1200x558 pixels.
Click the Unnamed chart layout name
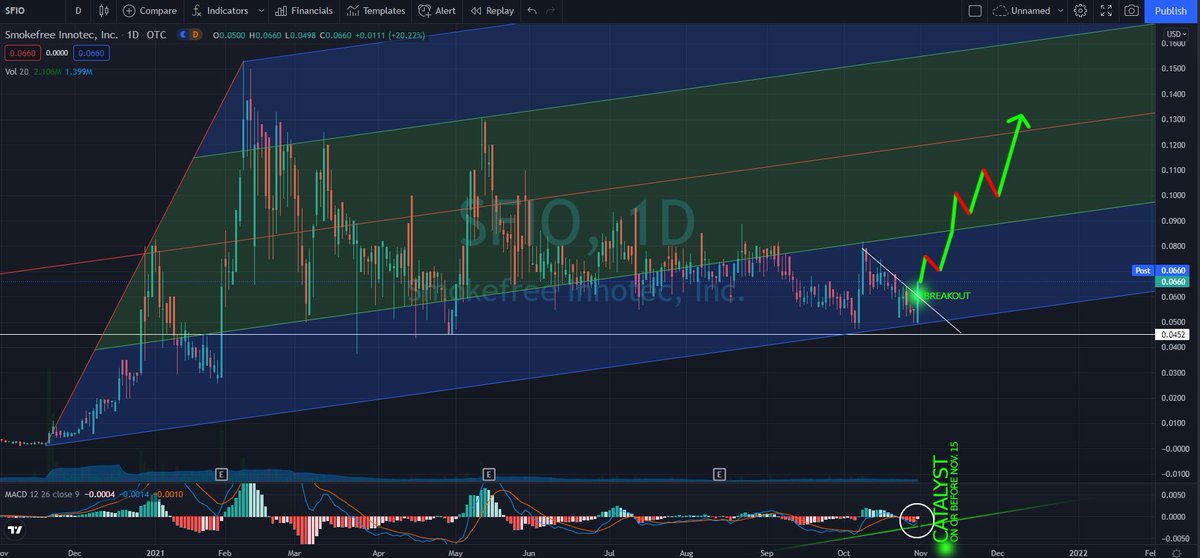click(x=1030, y=11)
